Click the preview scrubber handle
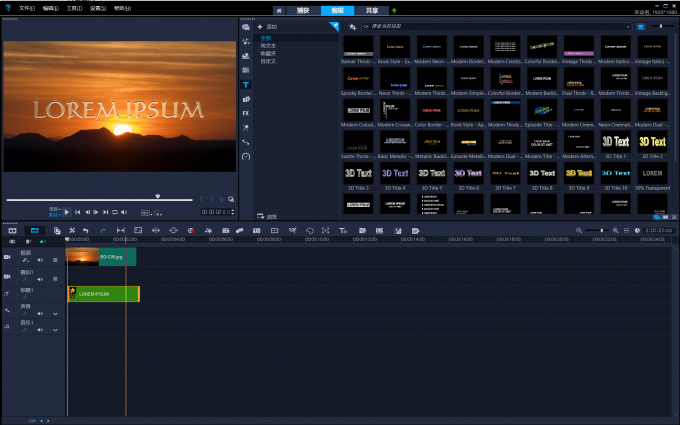This screenshot has height=425, width=680. click(158, 196)
